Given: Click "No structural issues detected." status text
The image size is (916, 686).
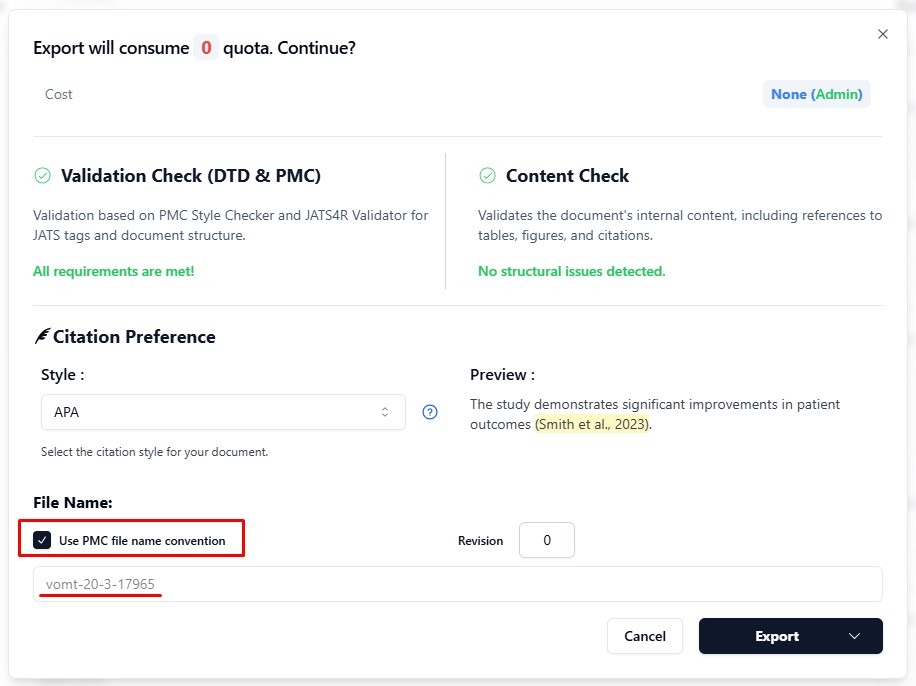Looking at the screenshot, I should coord(571,271).
